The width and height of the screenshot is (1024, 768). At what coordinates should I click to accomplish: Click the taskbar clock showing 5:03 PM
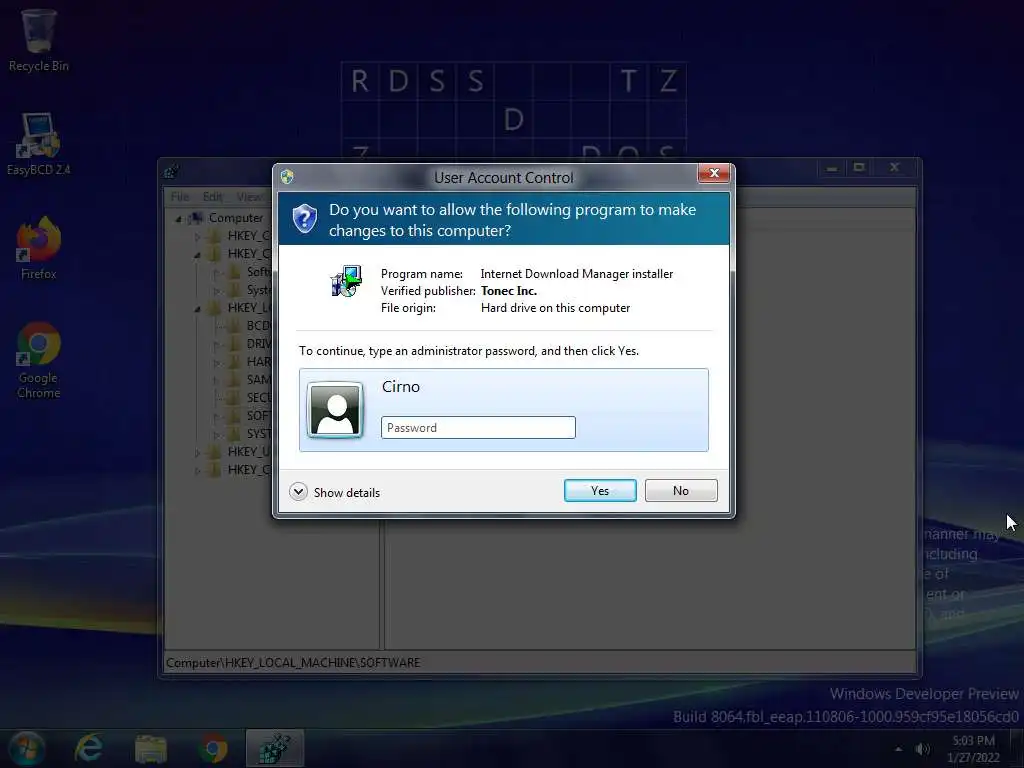tap(973, 749)
